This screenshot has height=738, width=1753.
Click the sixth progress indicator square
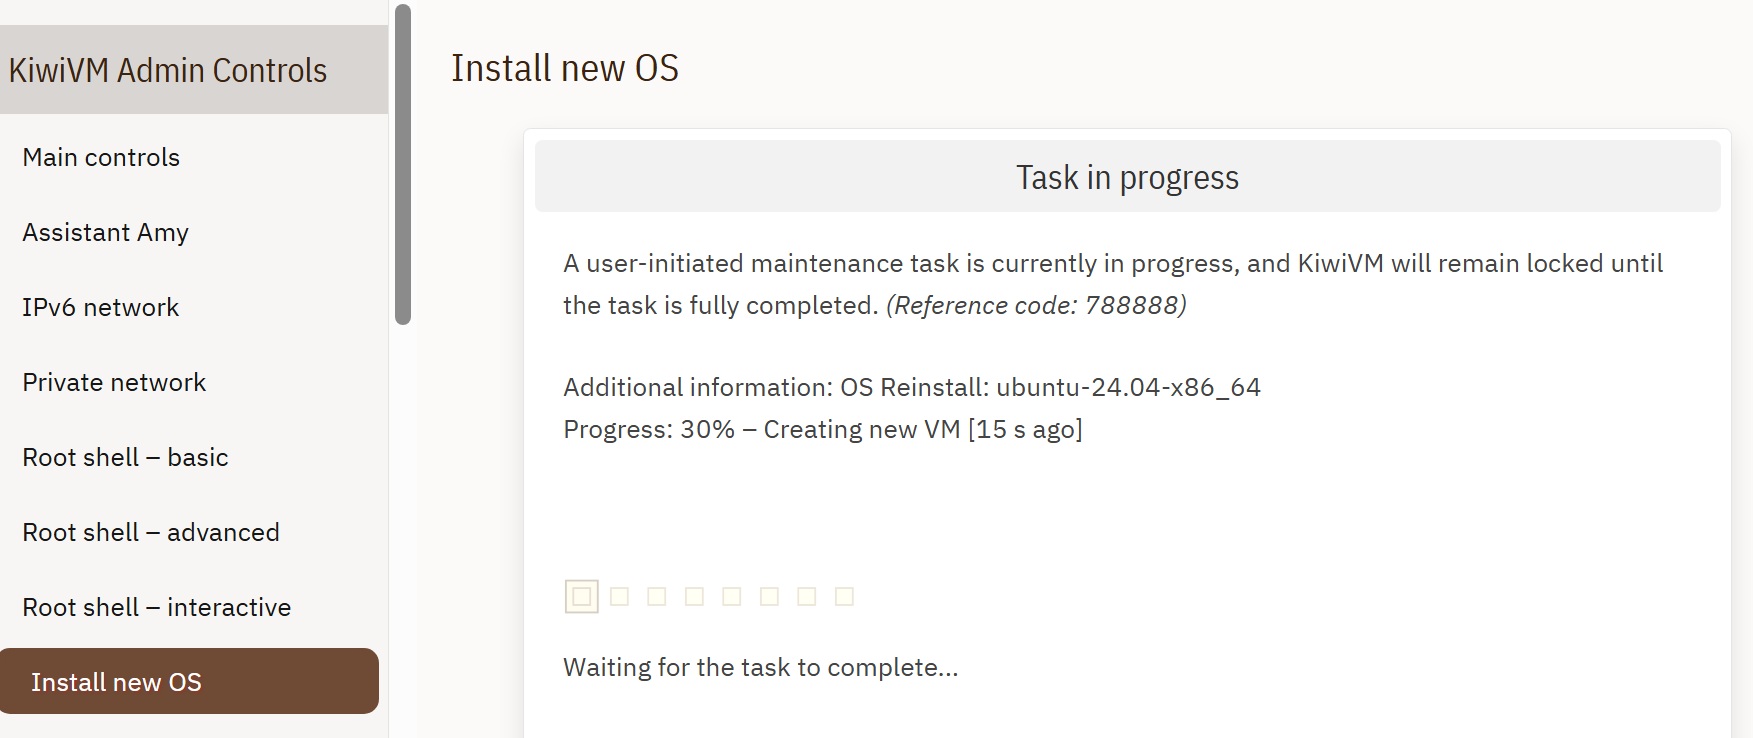tap(769, 597)
